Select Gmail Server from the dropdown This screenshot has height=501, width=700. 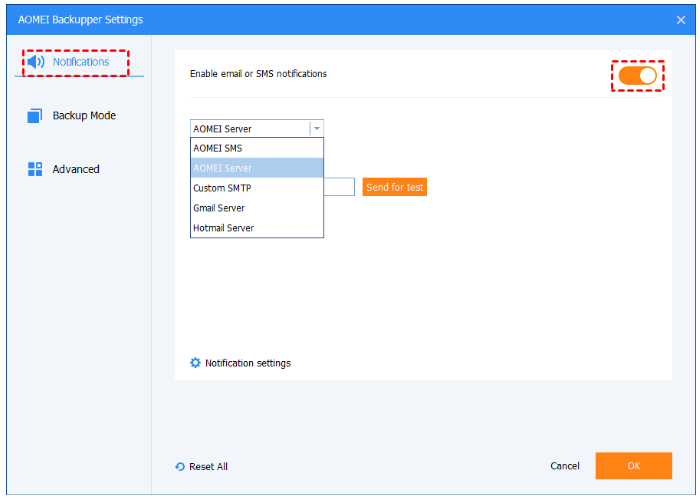coord(257,208)
